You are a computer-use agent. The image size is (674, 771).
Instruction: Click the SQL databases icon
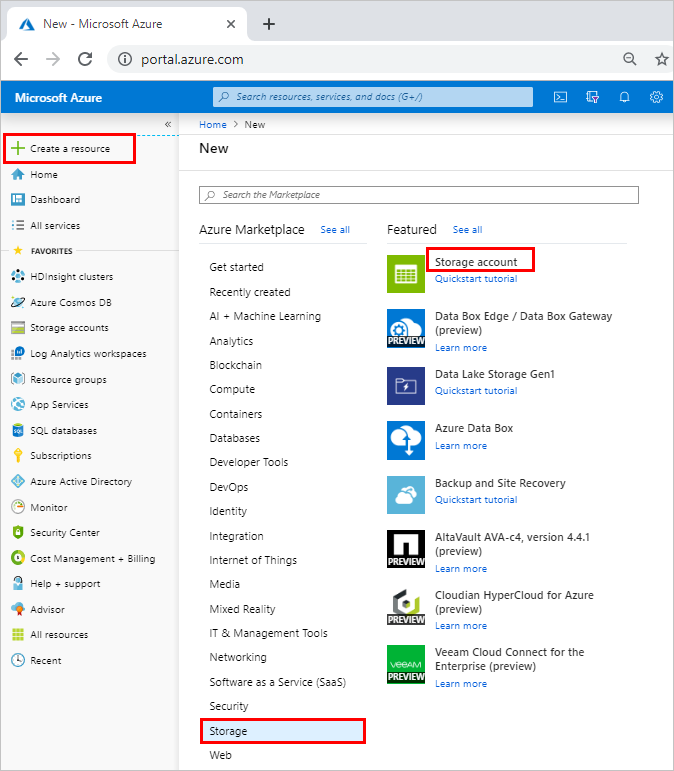pos(18,430)
